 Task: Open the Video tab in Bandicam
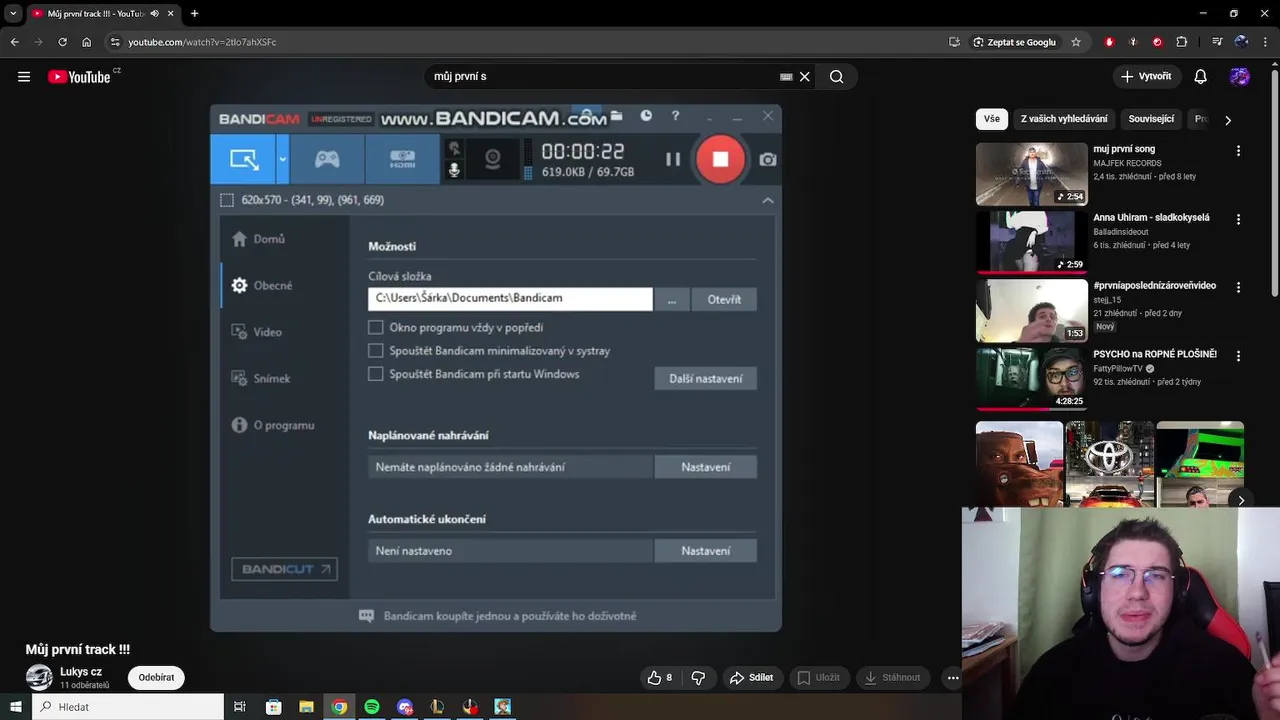[257, 332]
